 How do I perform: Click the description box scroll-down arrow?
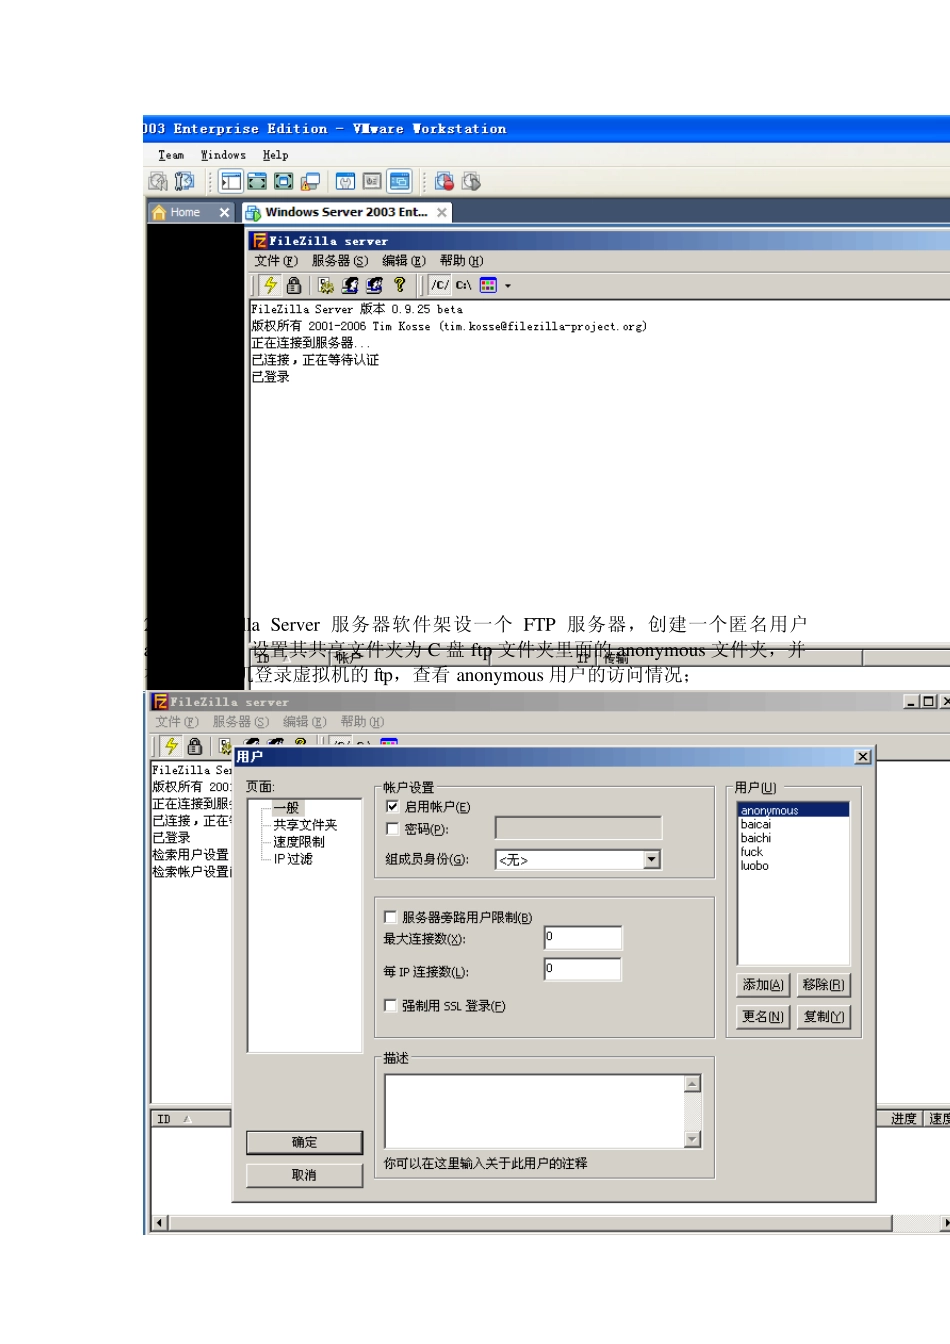(693, 1139)
